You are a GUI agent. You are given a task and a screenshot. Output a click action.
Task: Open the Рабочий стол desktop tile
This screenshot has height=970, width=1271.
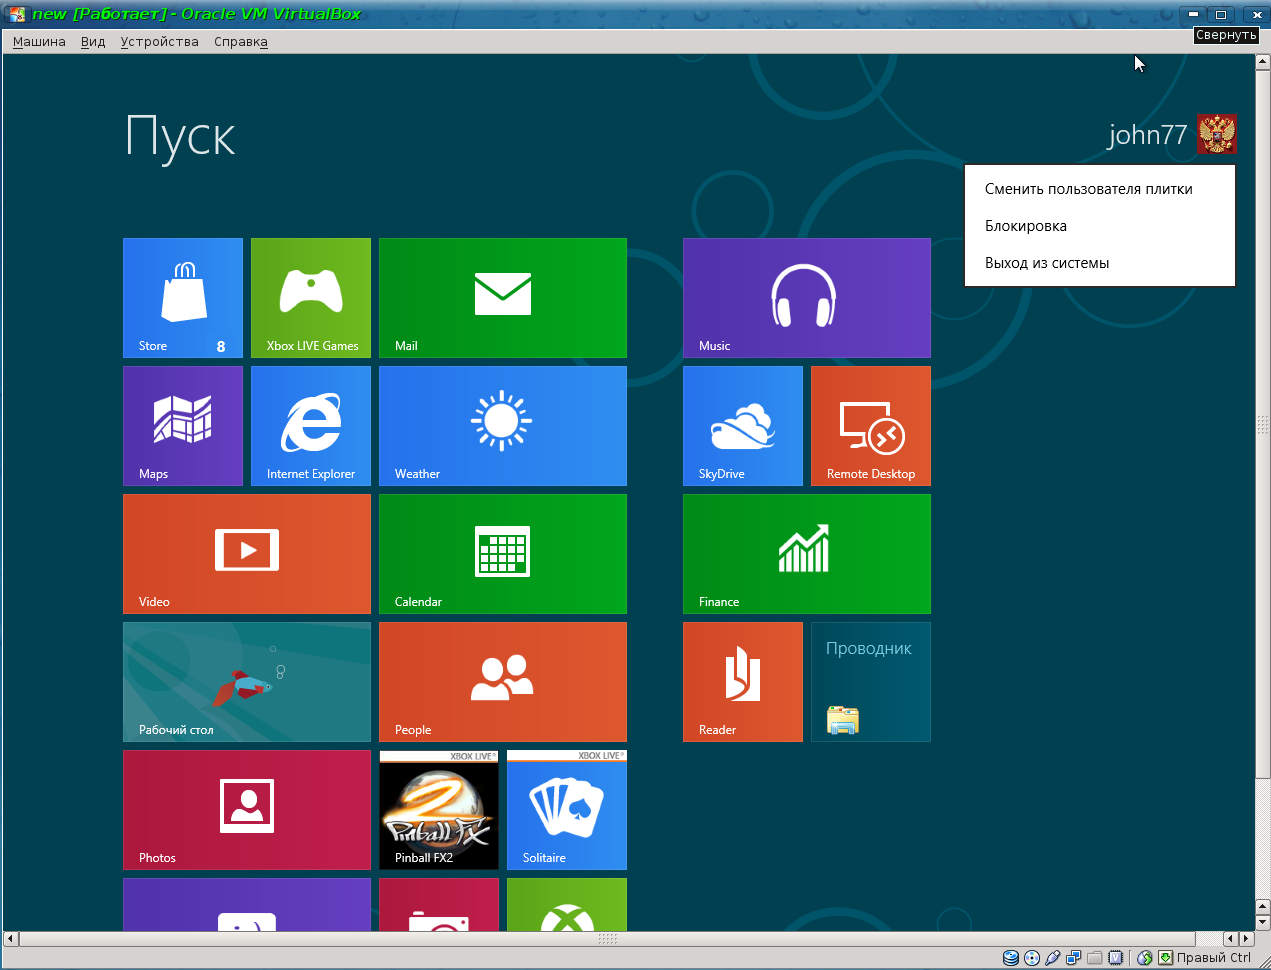click(x=247, y=682)
